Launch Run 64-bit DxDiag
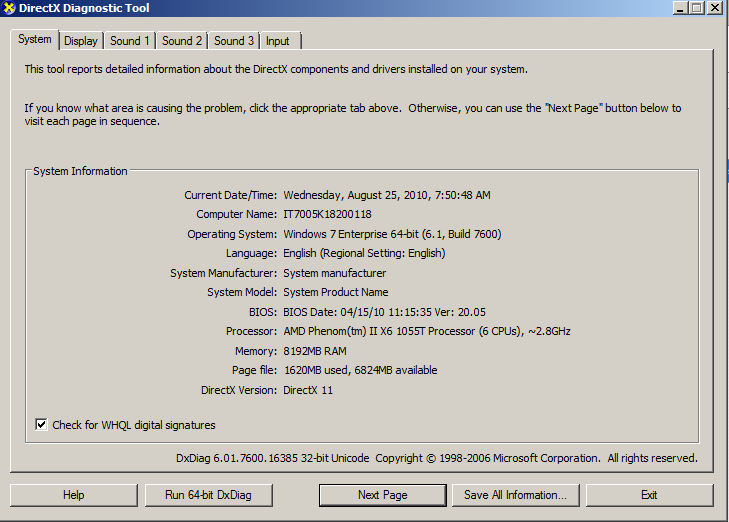This screenshot has width=729, height=522. point(208,495)
